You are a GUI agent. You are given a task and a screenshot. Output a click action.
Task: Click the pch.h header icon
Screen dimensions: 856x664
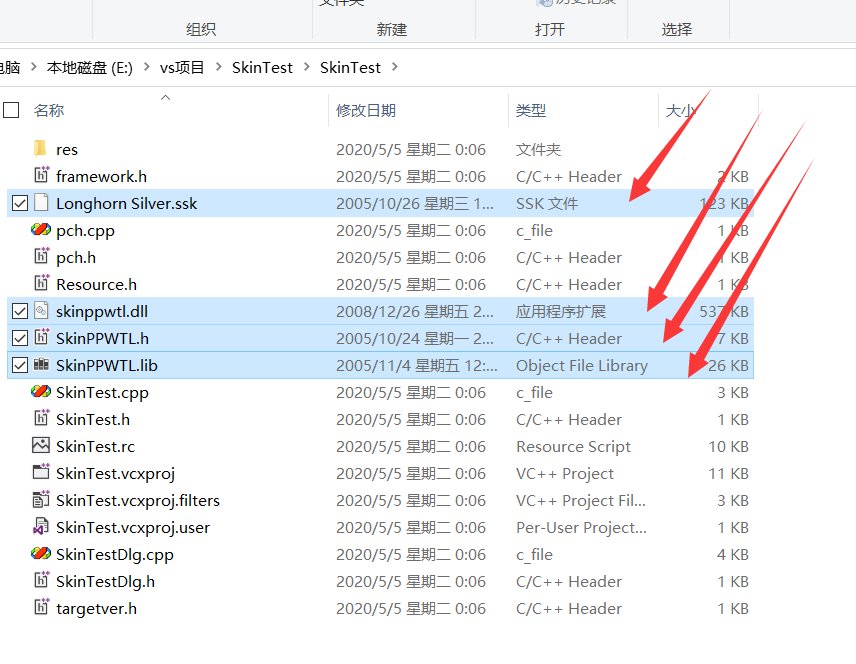41,256
